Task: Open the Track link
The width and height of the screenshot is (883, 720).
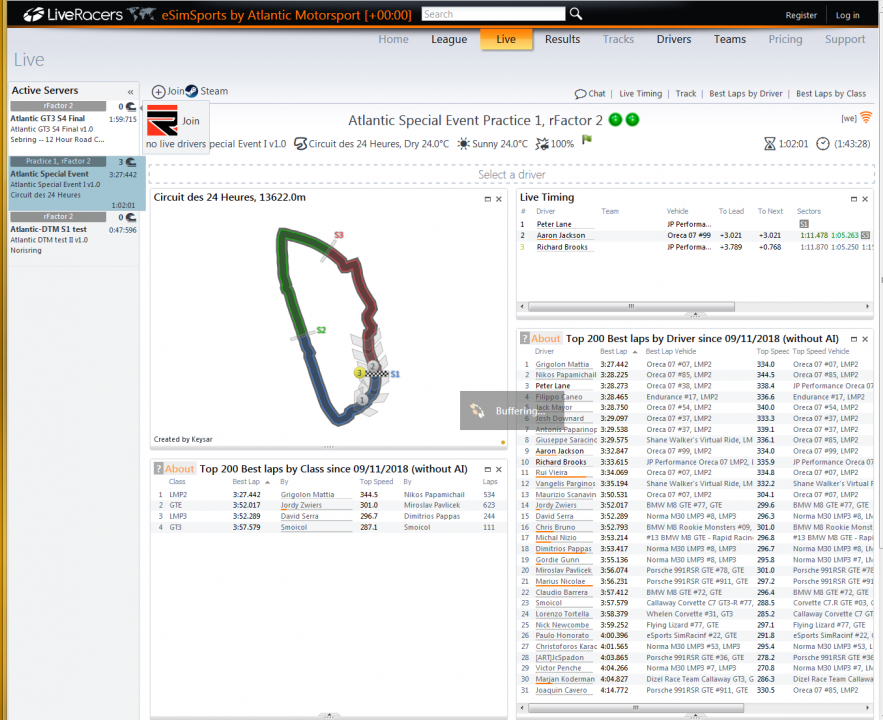Action: [x=685, y=93]
